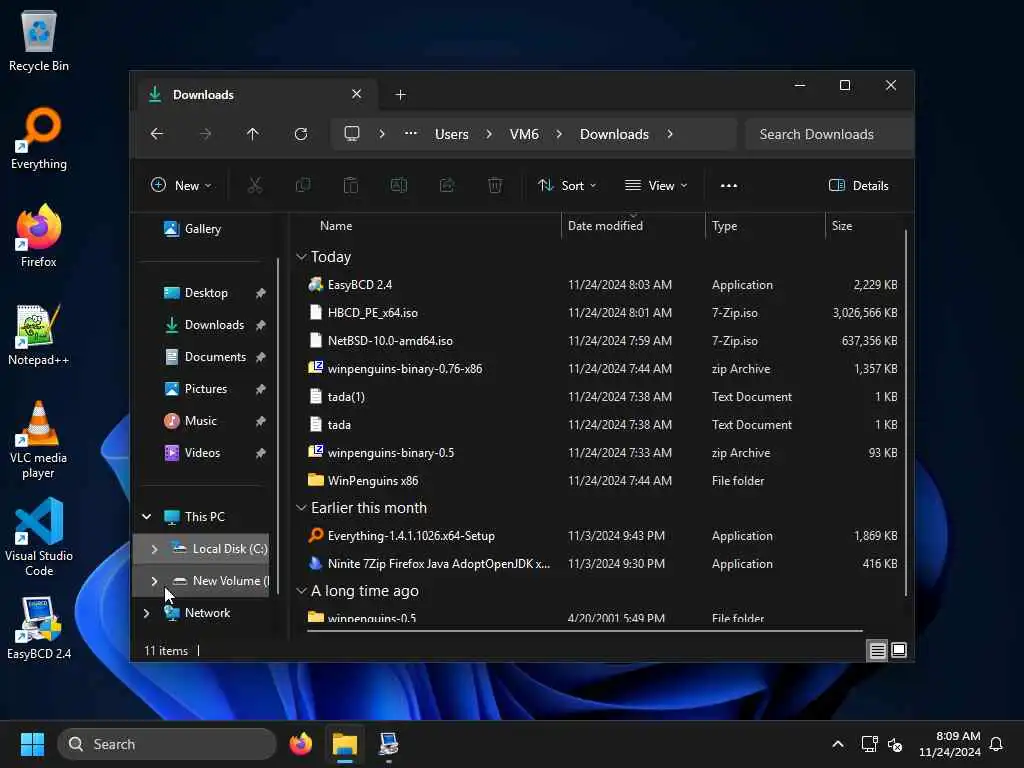Refresh the Downloads folder view
Image resolution: width=1024 pixels, height=768 pixels.
pyautogui.click(x=301, y=134)
